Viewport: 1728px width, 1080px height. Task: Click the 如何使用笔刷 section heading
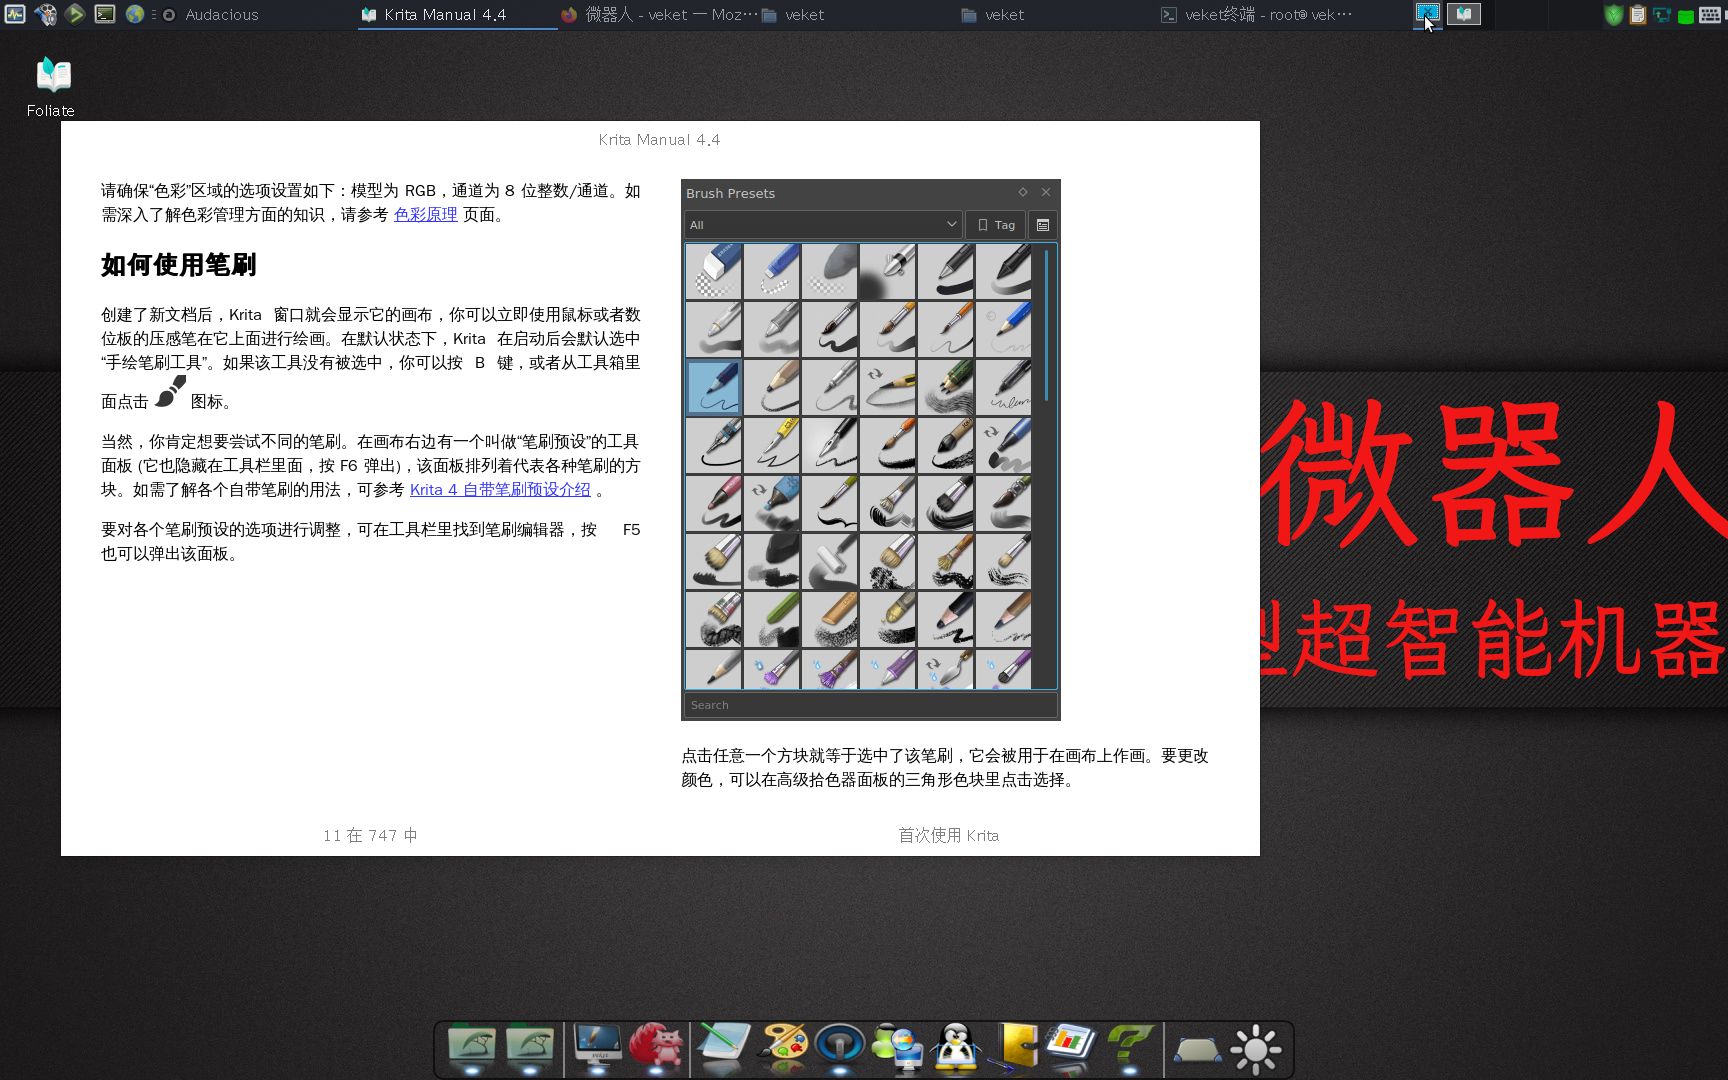[x=179, y=265]
